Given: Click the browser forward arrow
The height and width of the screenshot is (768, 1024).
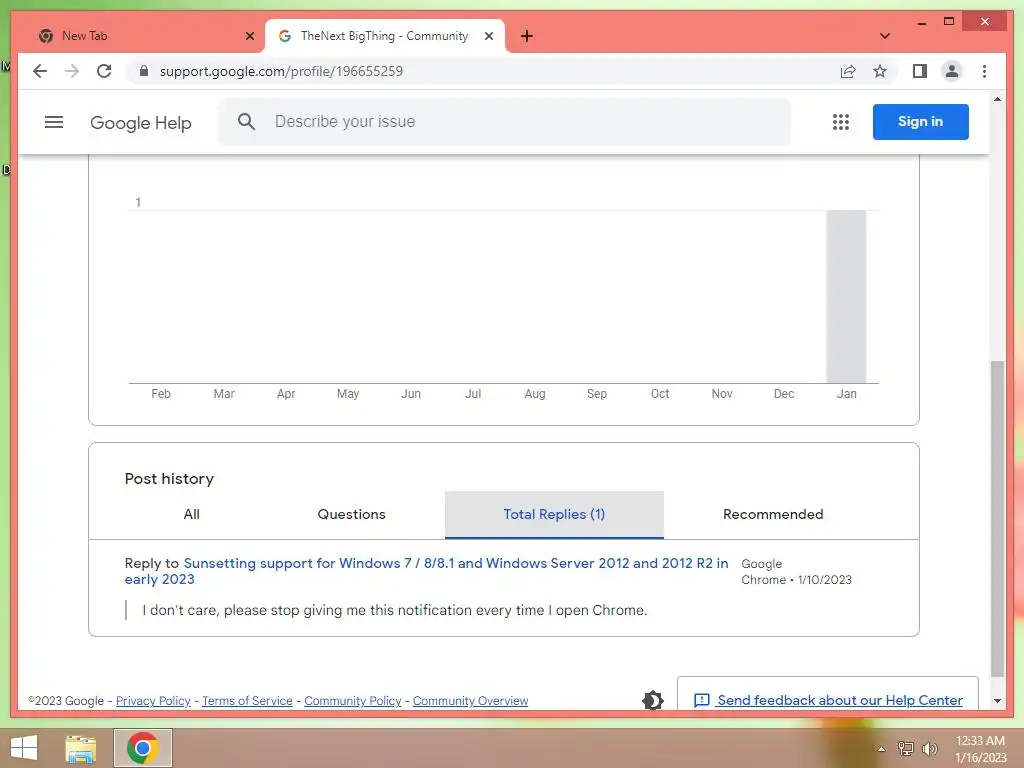Looking at the screenshot, I should point(72,71).
